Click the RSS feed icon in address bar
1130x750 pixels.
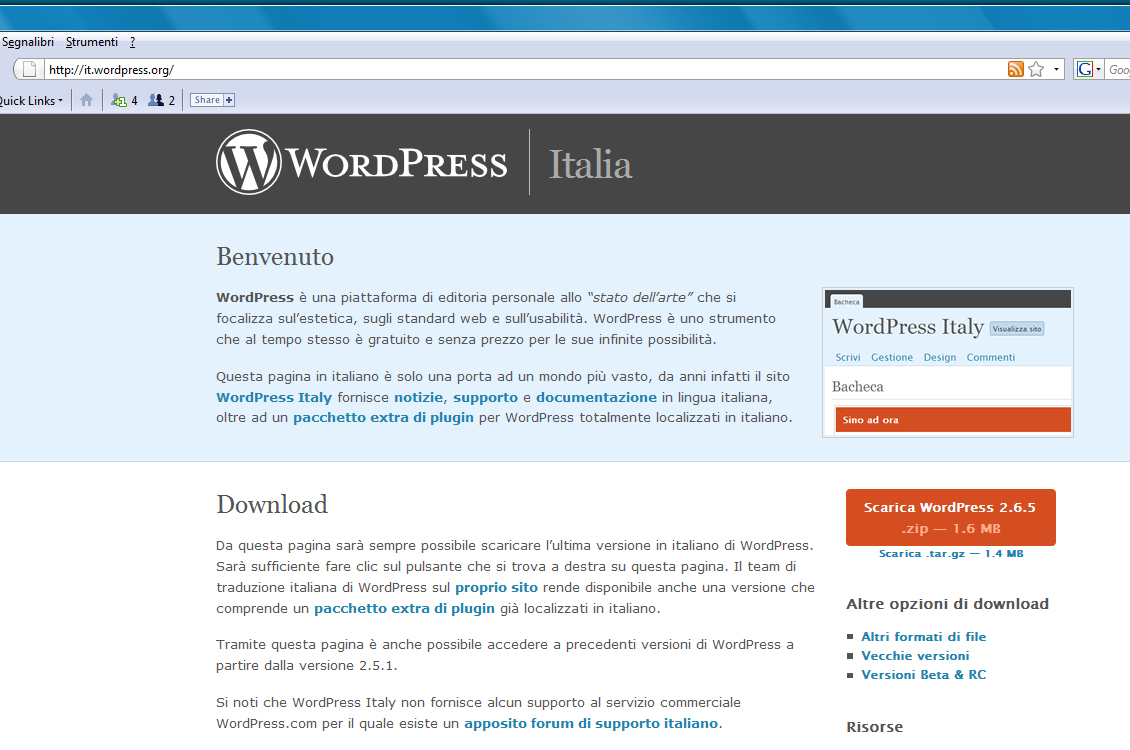[x=1015, y=69]
